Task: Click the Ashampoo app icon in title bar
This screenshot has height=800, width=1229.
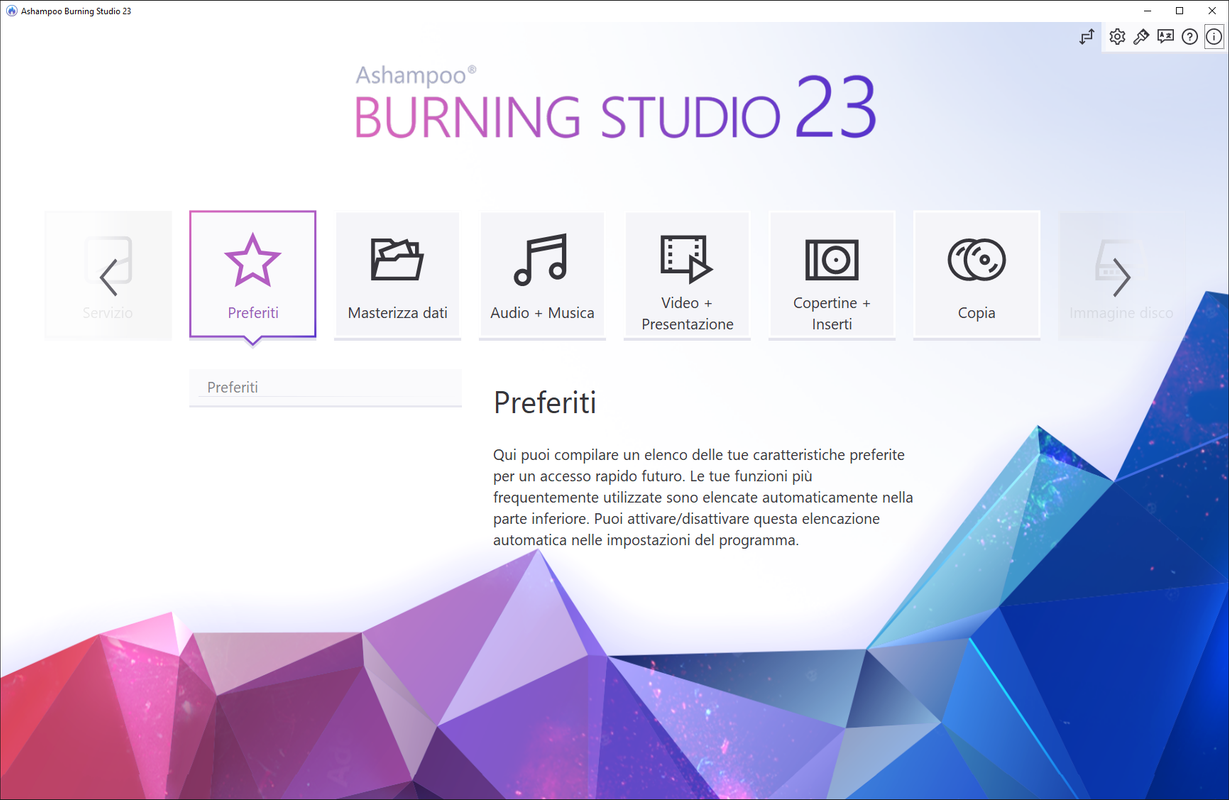Action: click(x=10, y=10)
